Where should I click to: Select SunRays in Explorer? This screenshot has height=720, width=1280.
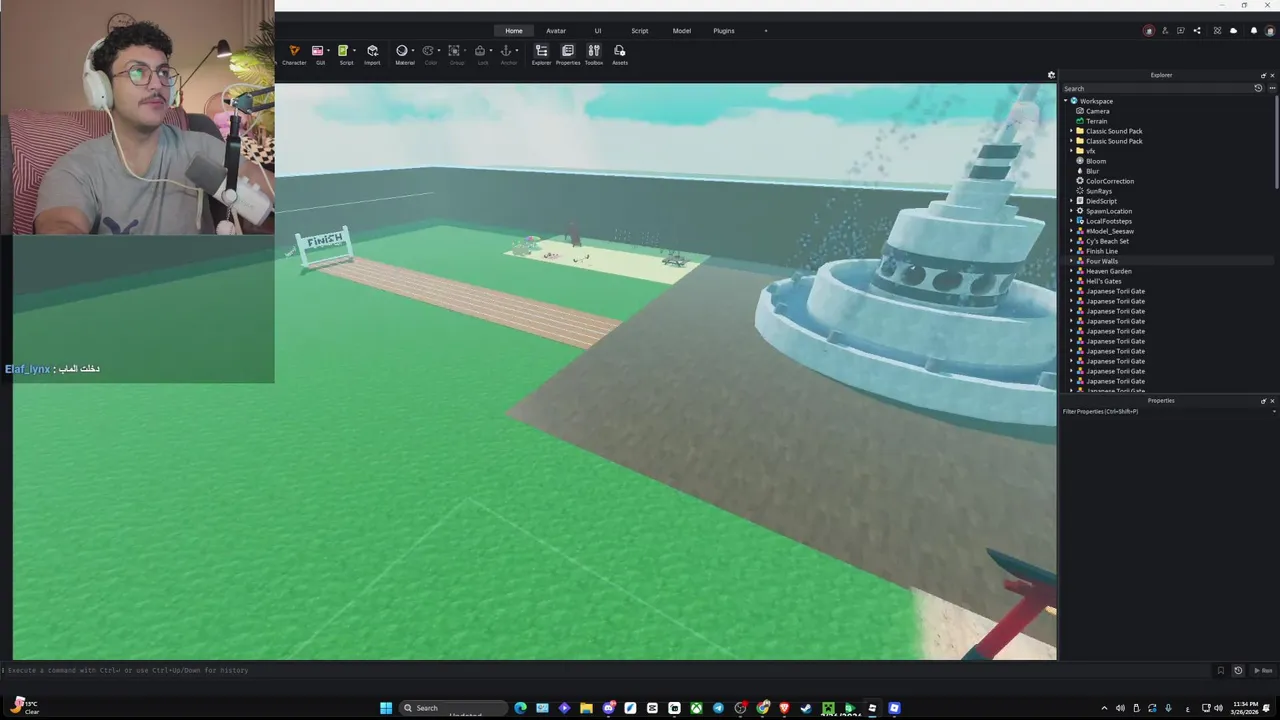tap(1098, 191)
